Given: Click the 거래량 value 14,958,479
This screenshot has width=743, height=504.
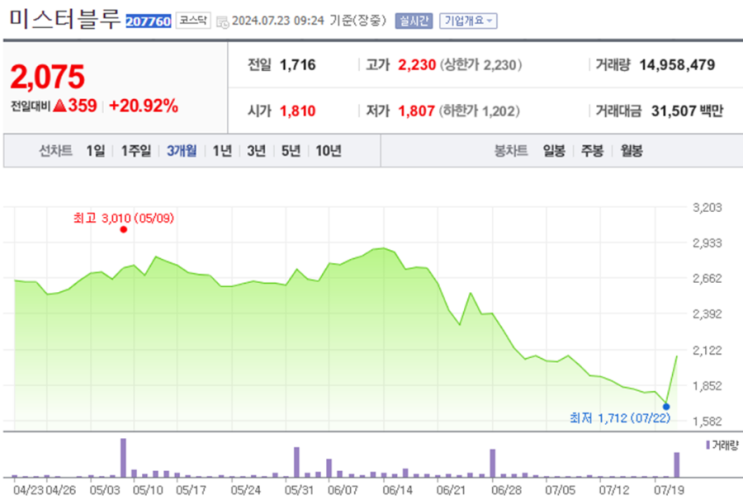Looking at the screenshot, I should [x=677, y=65].
